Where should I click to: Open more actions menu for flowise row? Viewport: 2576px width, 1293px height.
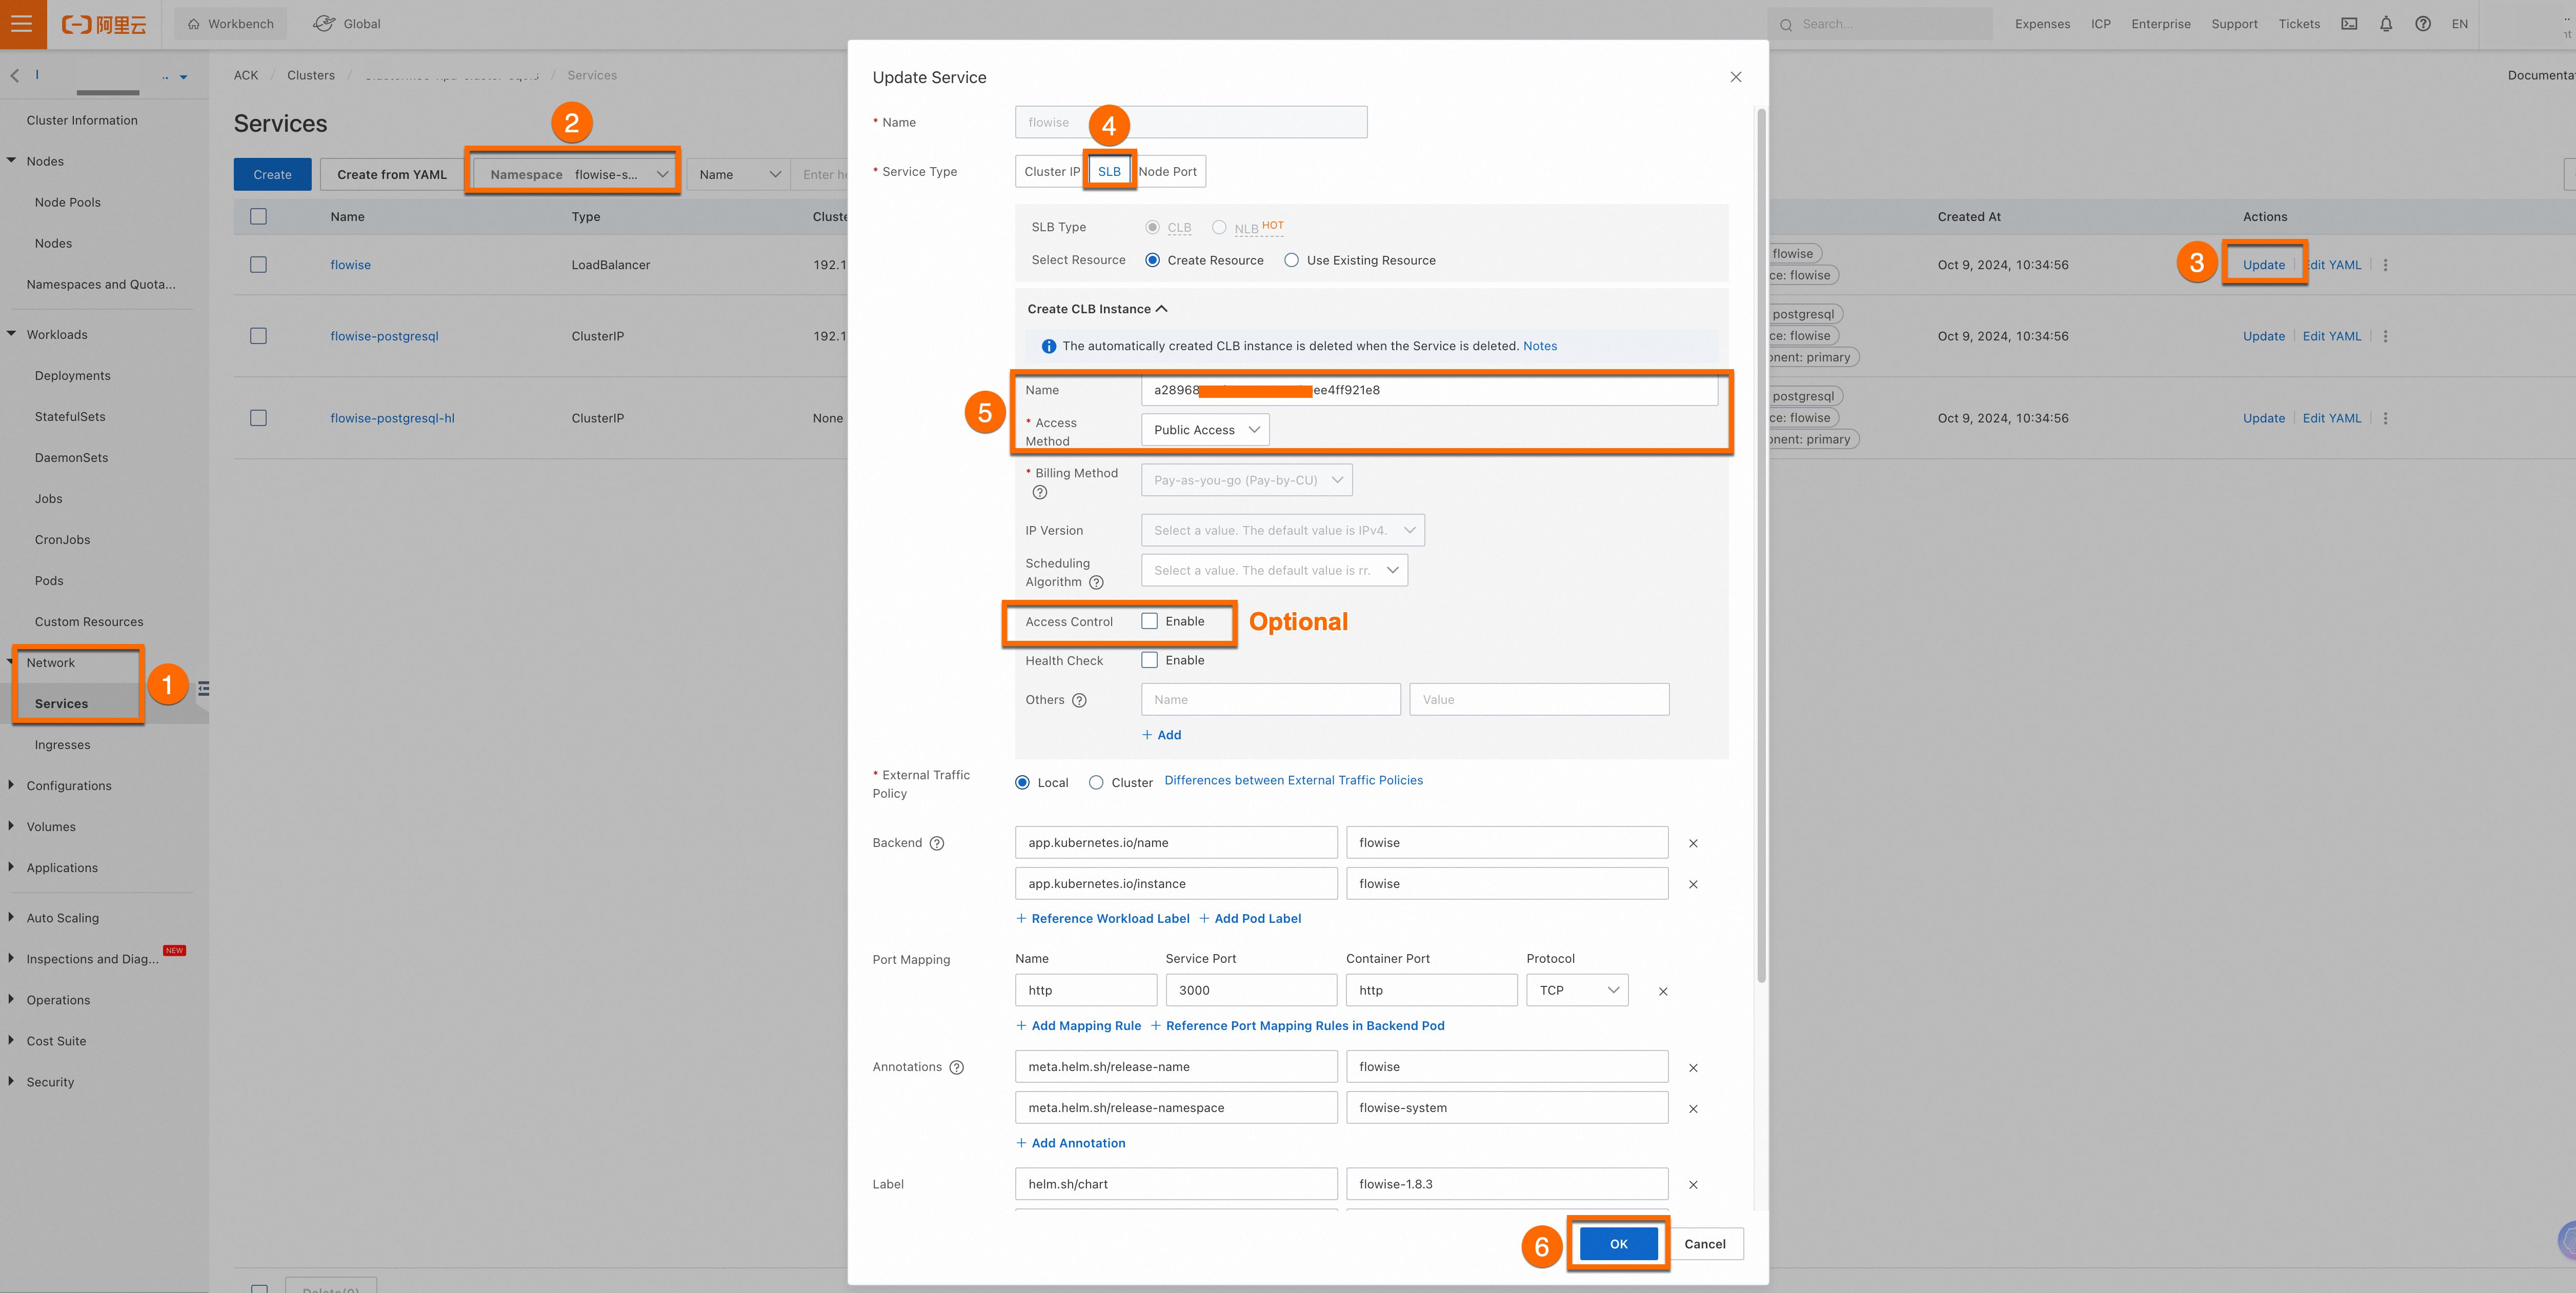2386,265
